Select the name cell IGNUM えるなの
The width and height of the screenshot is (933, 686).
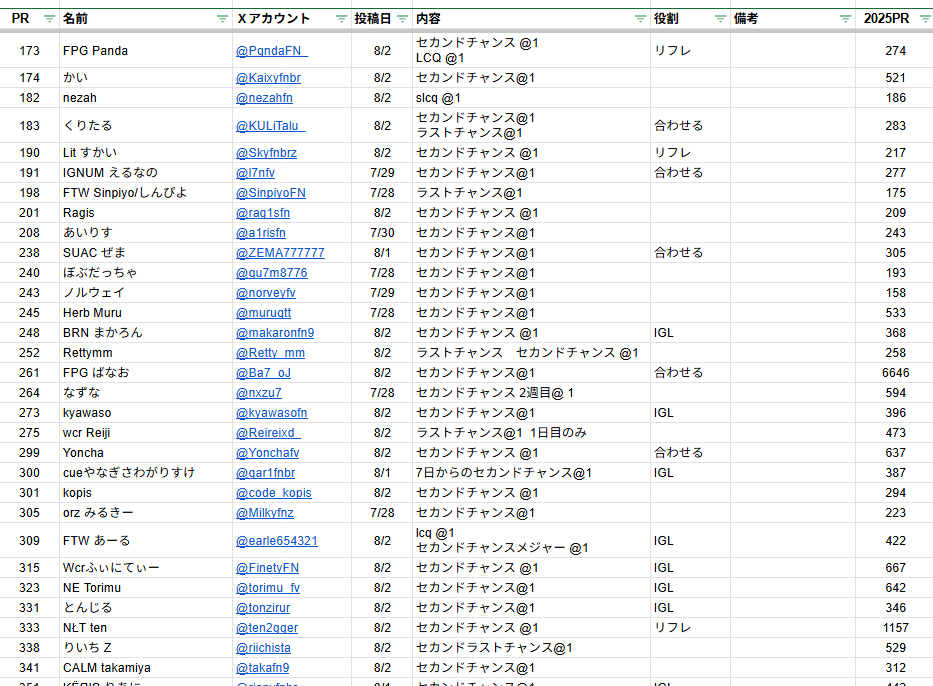coord(146,173)
